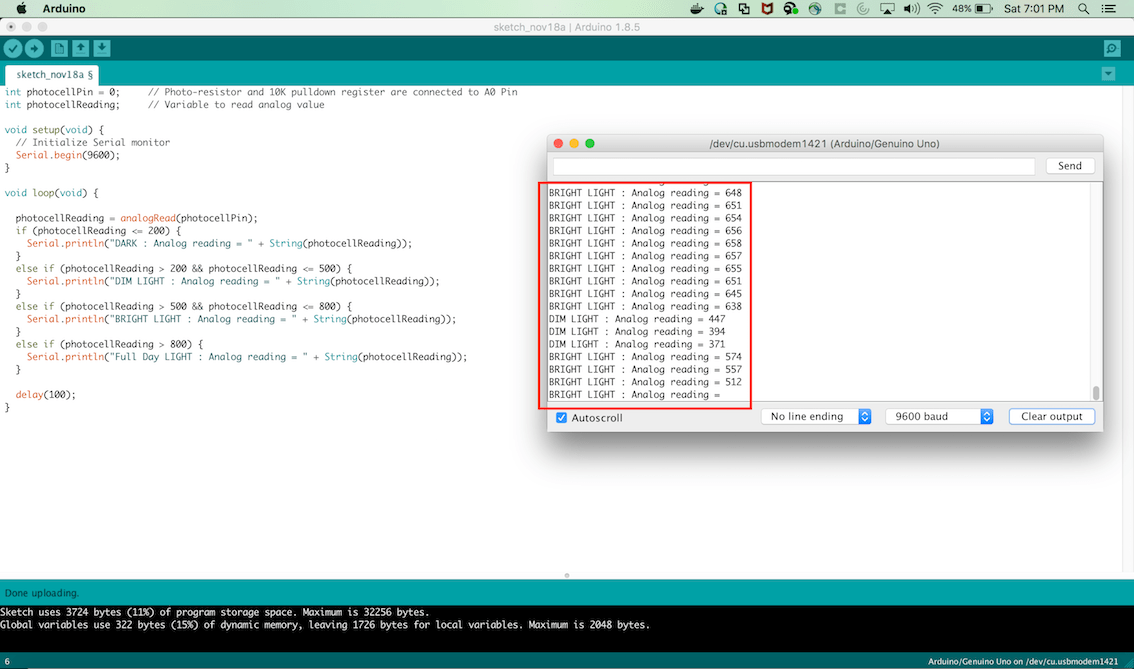Open the Wi-Fi status icon
The width and height of the screenshot is (1134, 669).
(x=935, y=9)
